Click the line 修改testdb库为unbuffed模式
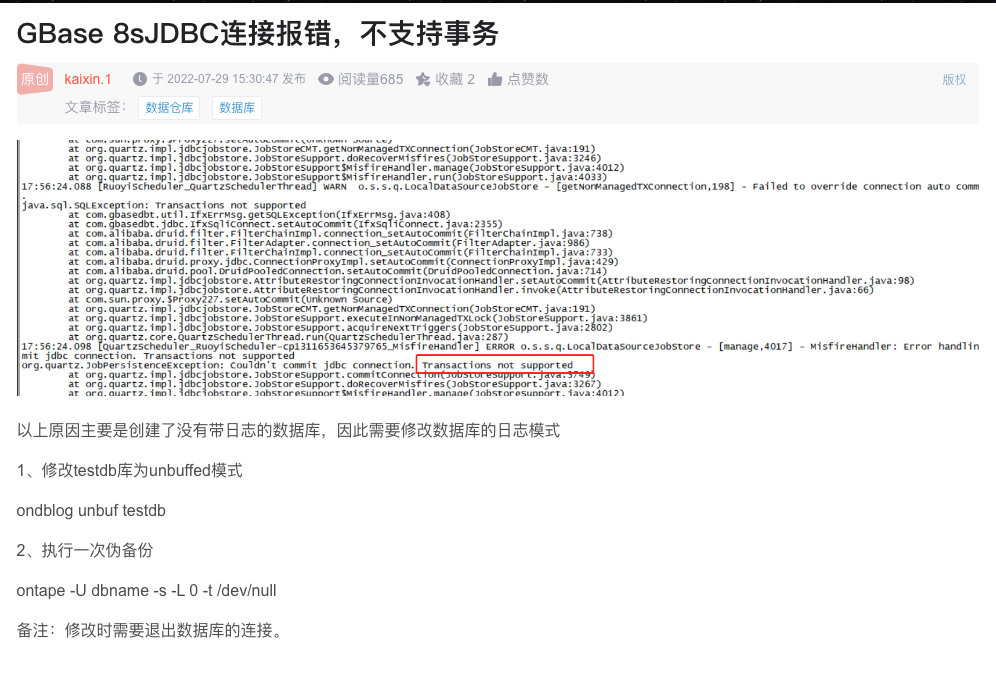Image resolution: width=996 pixels, height=676 pixels. (130, 471)
